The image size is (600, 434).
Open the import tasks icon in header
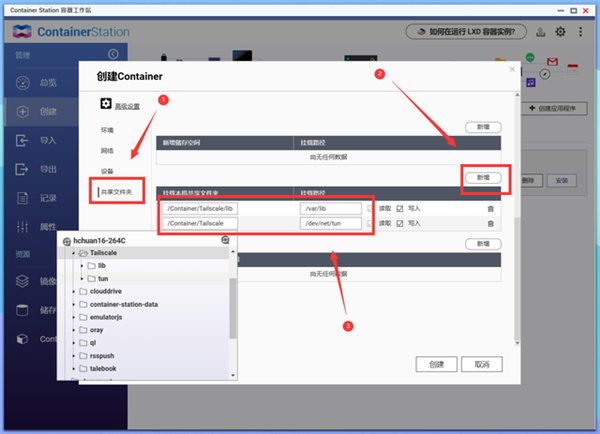(540, 32)
